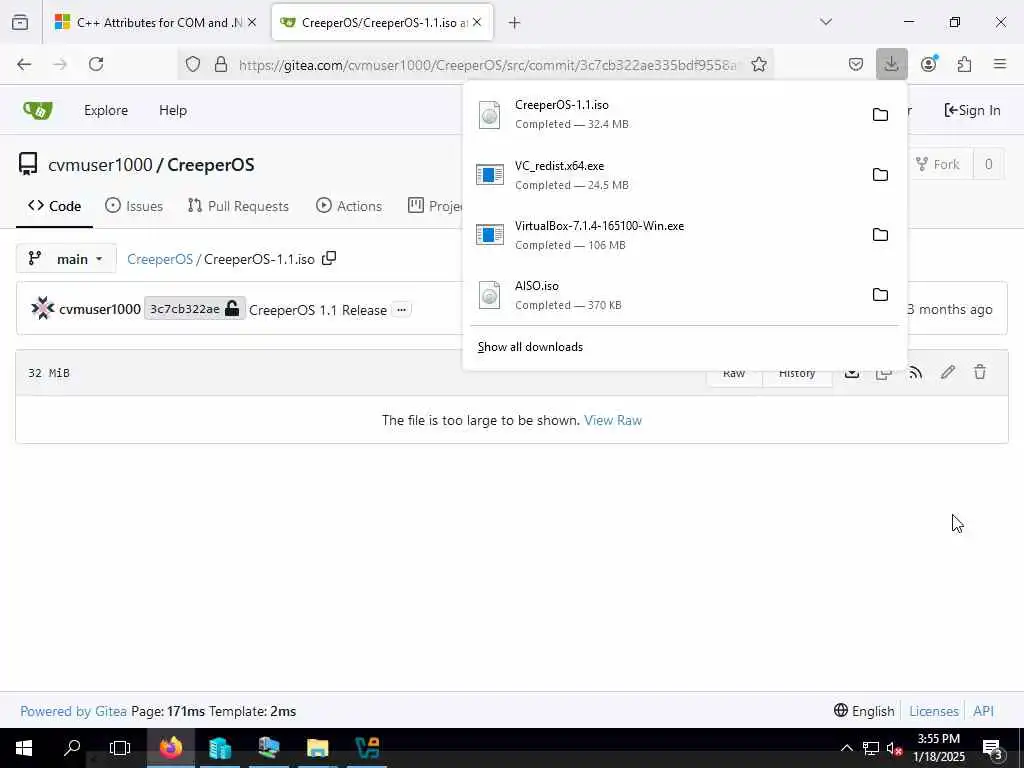Viewport: 1024px width, 768px height.
Task: Bookmark this page with star icon
Action: (759, 64)
